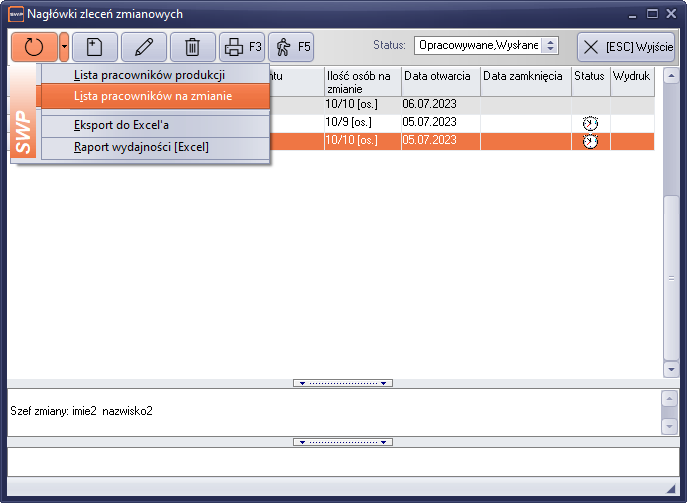
Task: Open 'Raport wydajności [Excel]' menu item
Action: 141,147
